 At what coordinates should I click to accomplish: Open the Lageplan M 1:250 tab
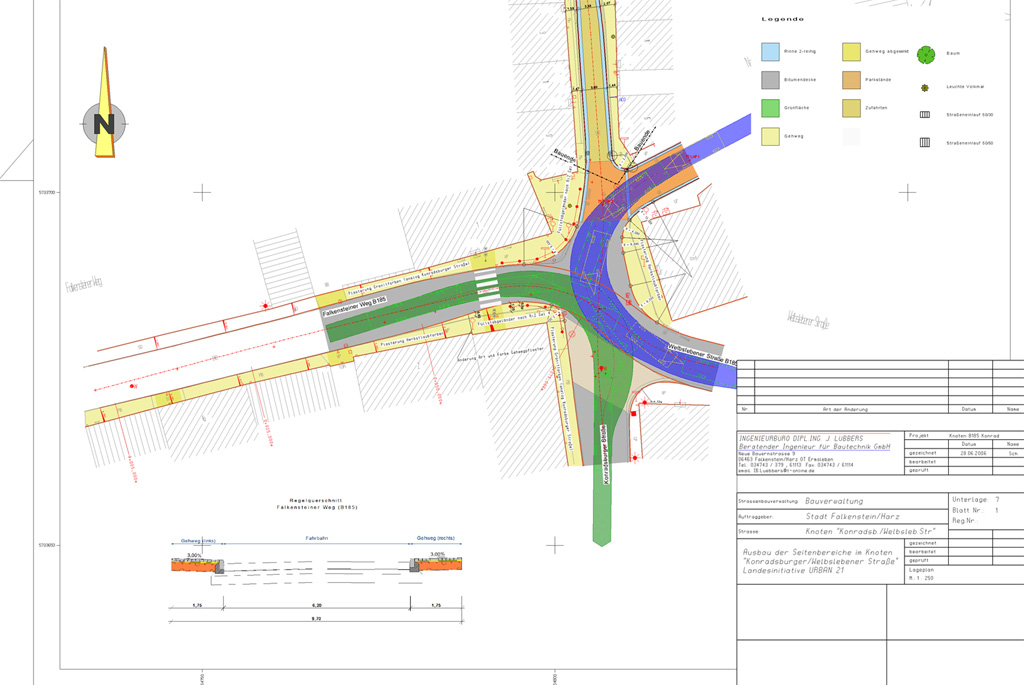click(x=920, y=574)
